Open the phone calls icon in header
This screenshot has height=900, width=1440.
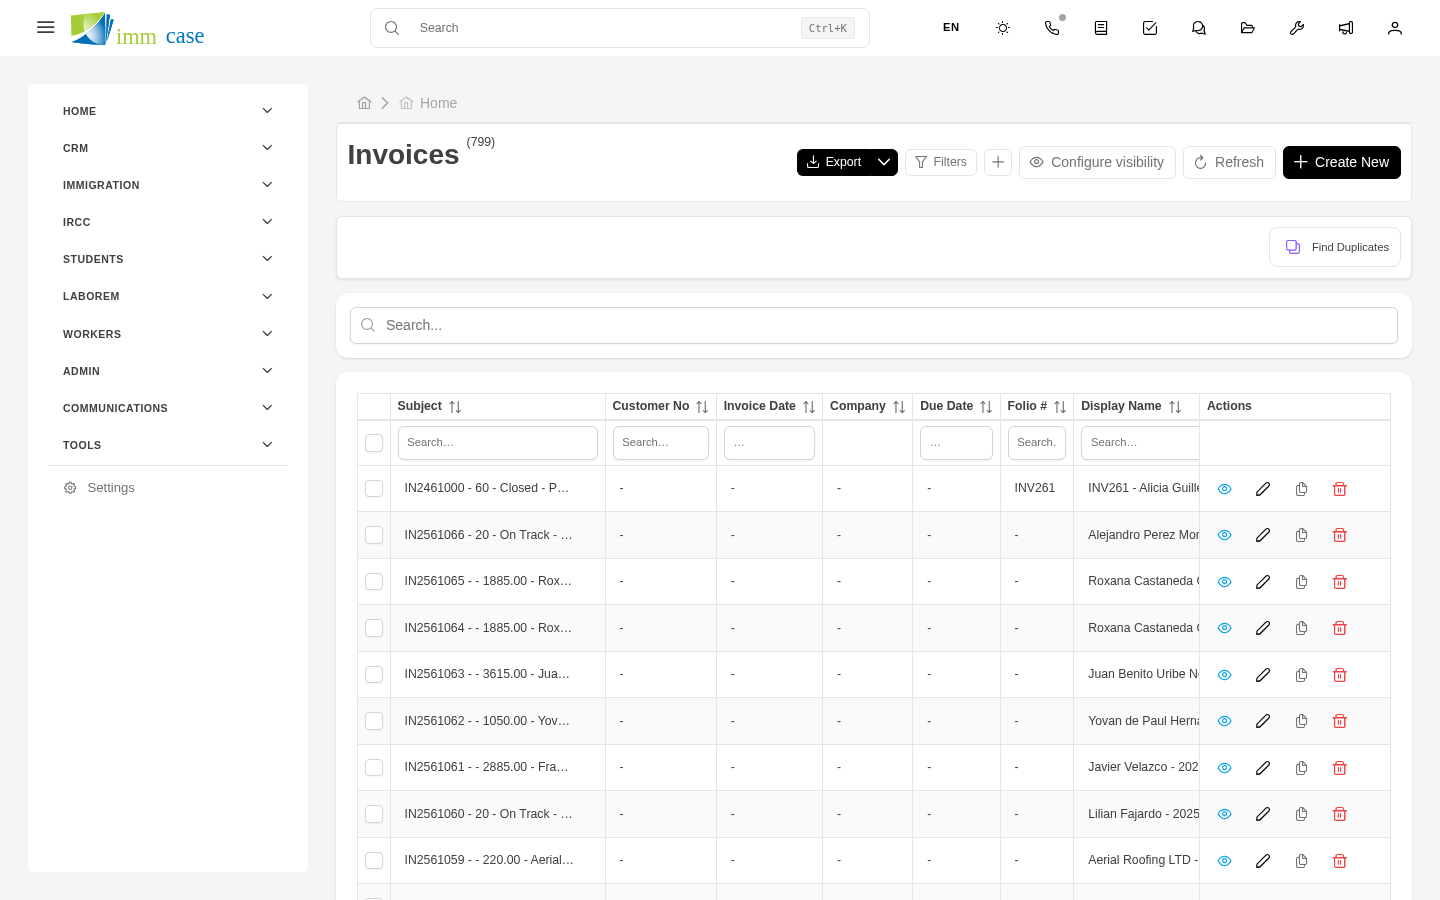point(1052,28)
